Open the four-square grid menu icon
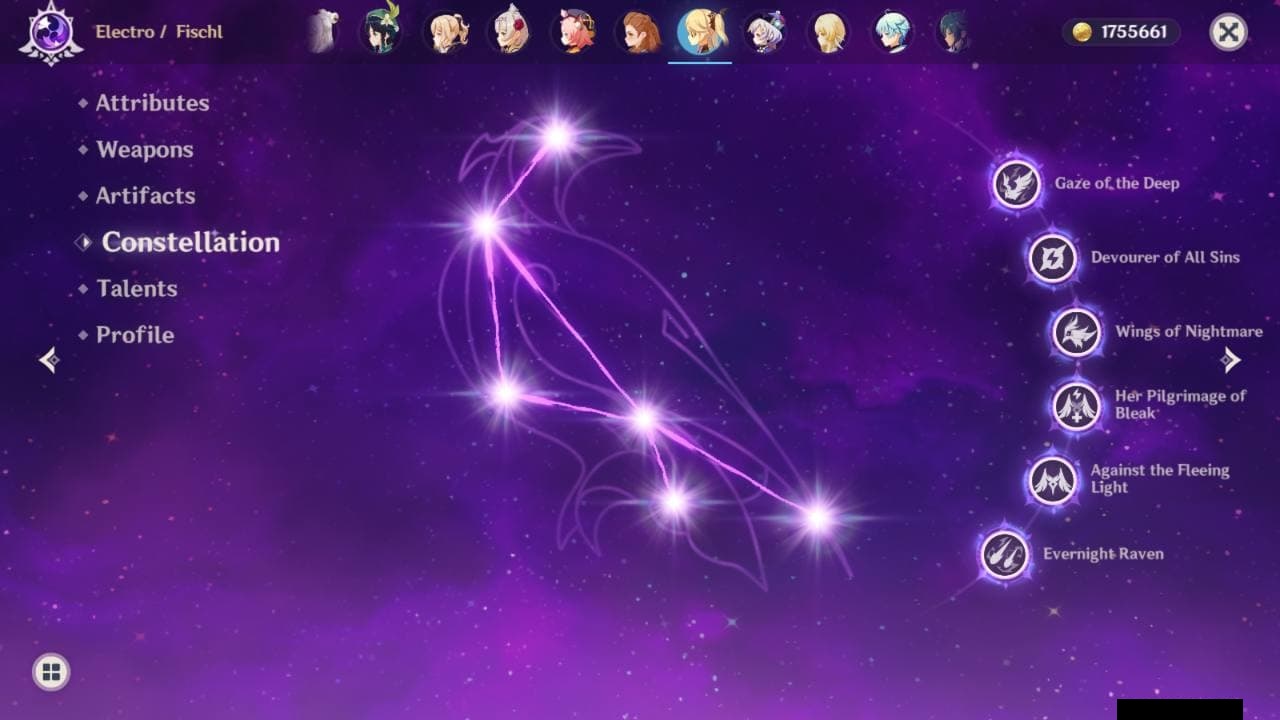The image size is (1280, 720). [51, 671]
